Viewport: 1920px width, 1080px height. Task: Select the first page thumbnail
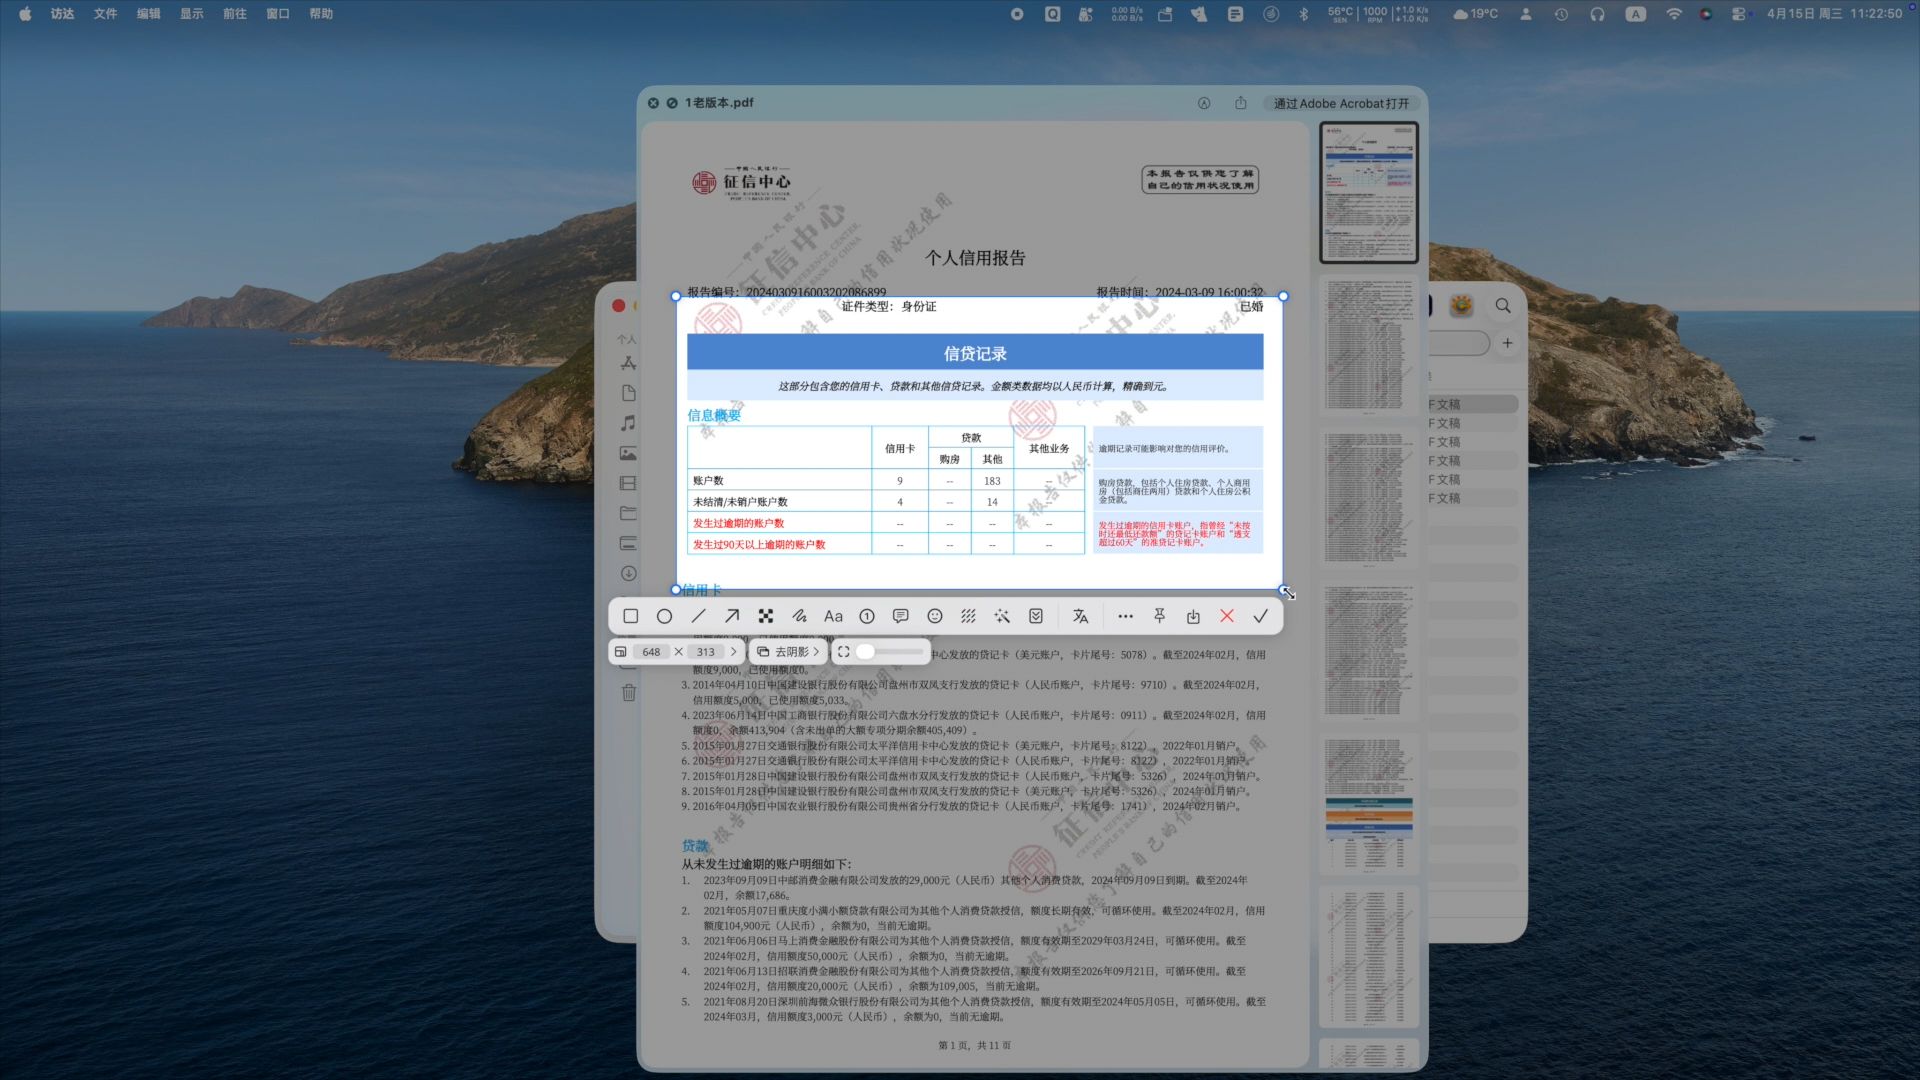click(1369, 193)
